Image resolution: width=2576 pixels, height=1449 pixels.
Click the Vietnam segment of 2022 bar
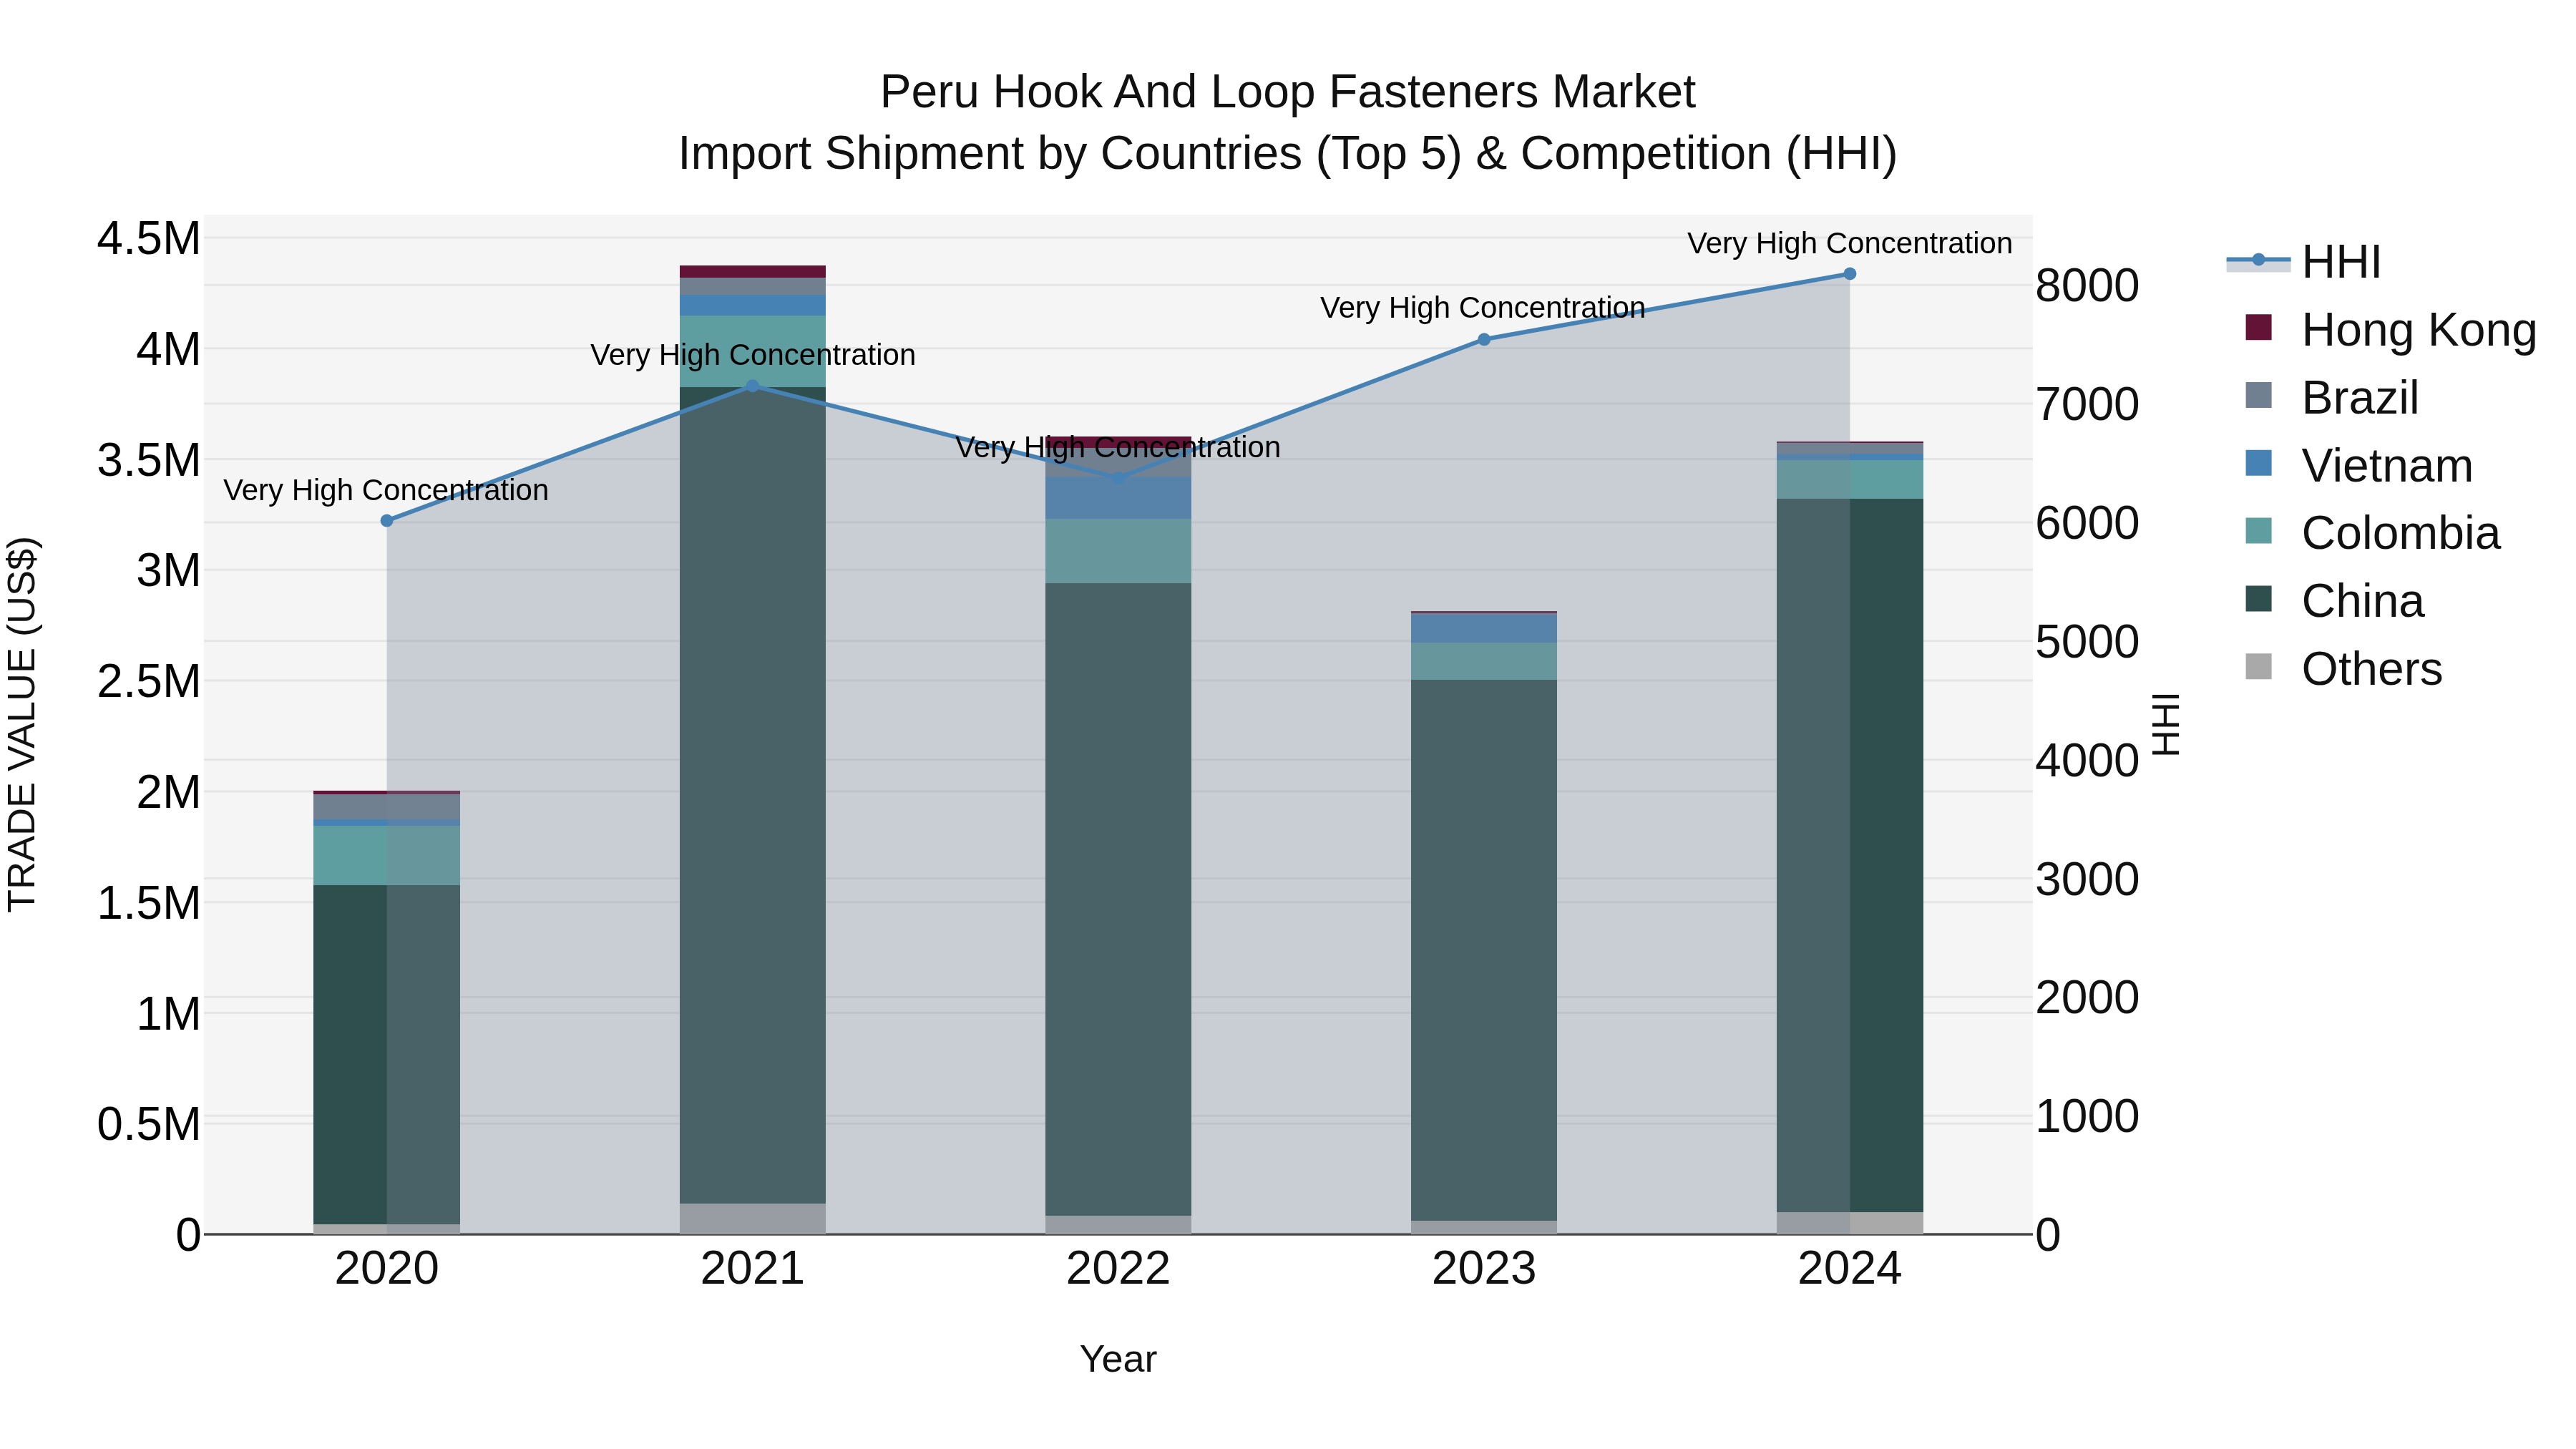tap(1118, 498)
